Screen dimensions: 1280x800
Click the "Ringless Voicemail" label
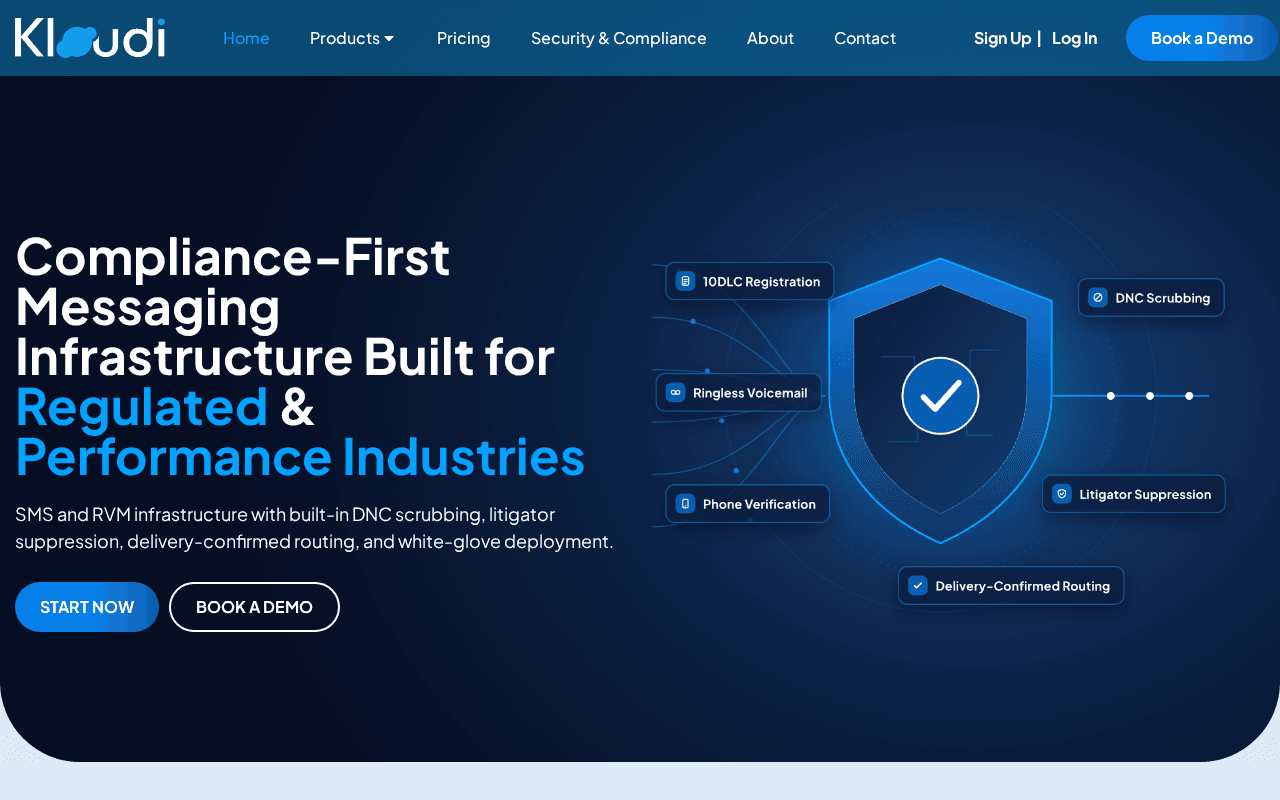[750, 393]
